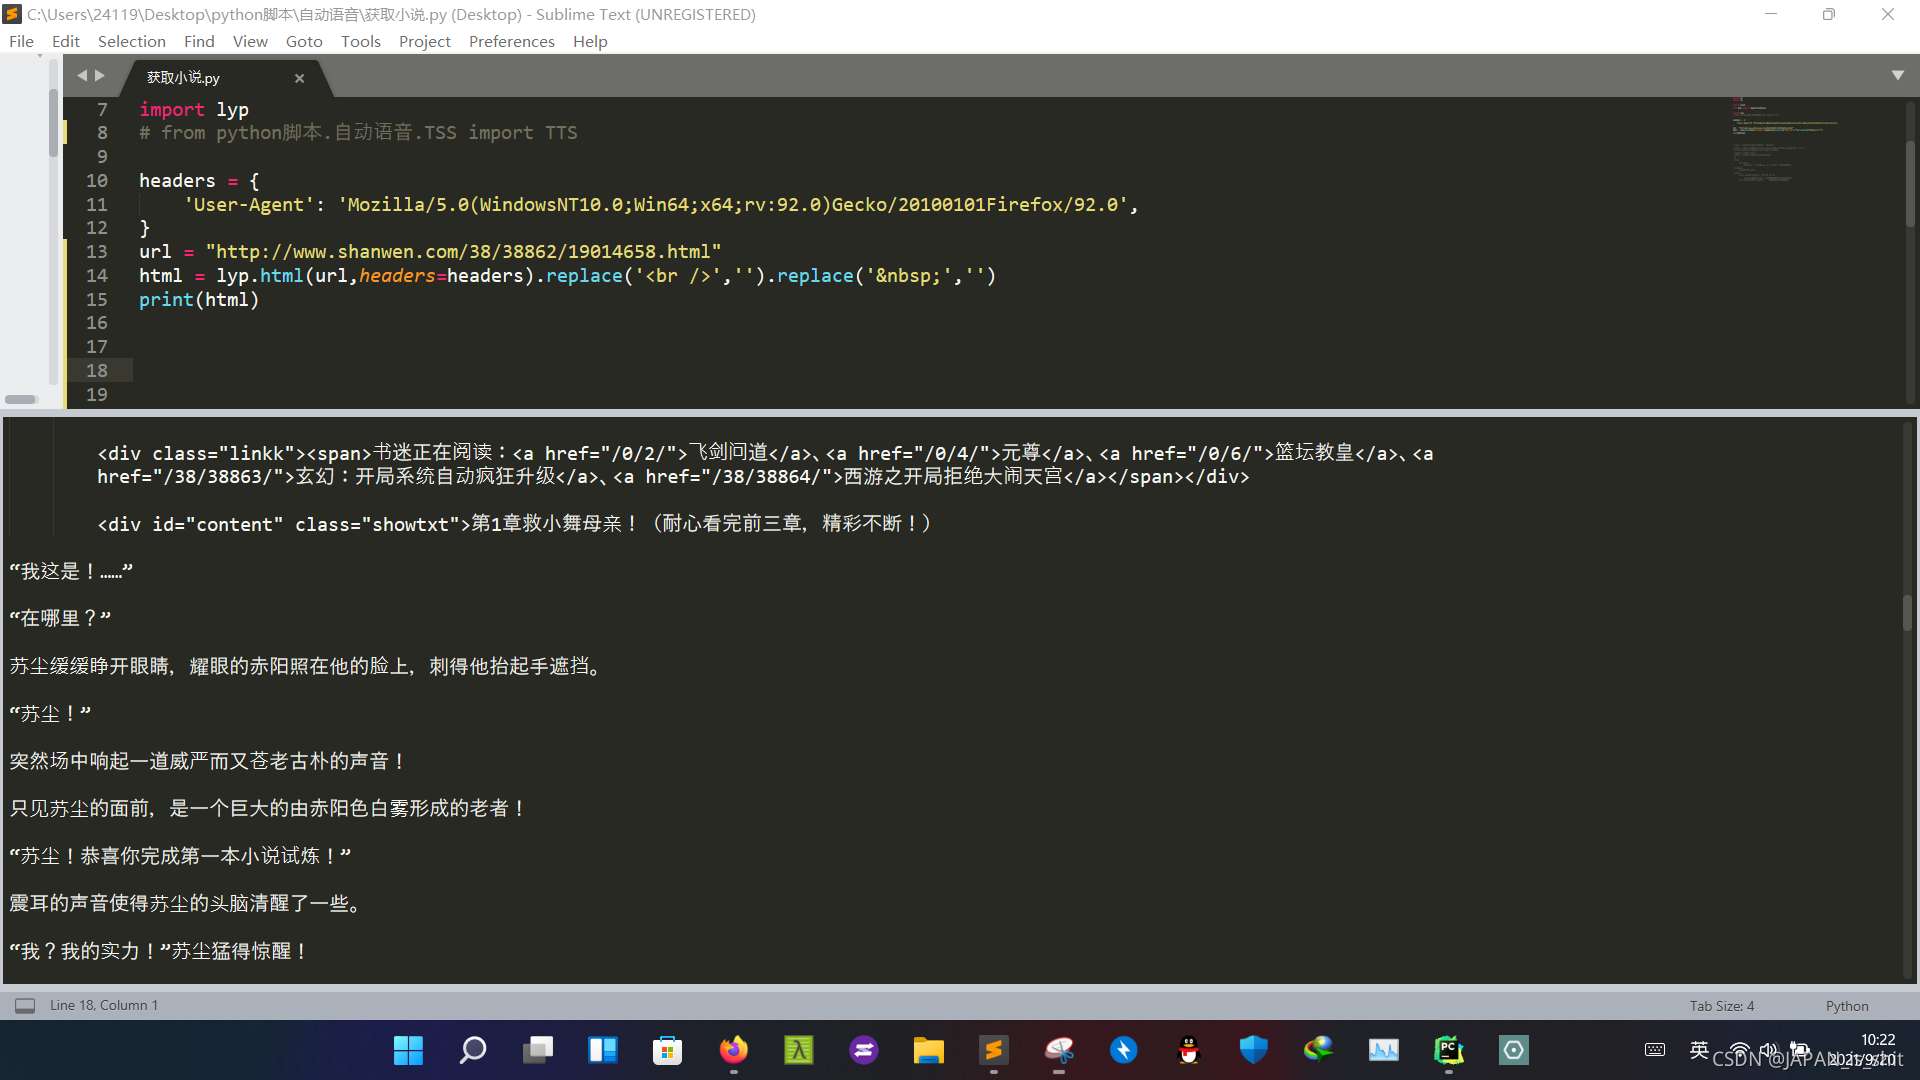Screen dimensions: 1920x1080
Task: Open the Windows Start menu
Action: point(408,1050)
